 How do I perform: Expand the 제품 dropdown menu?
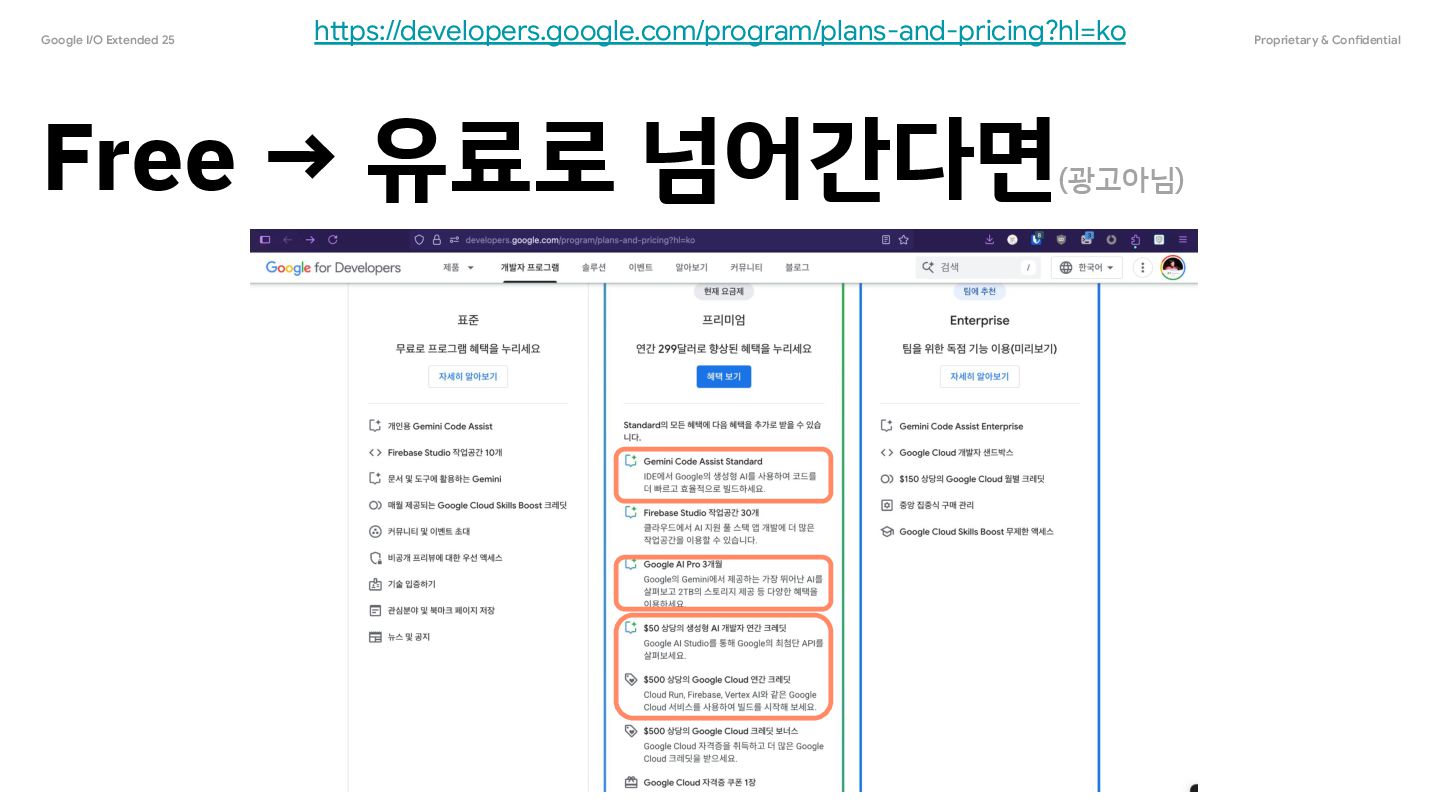click(x=458, y=268)
